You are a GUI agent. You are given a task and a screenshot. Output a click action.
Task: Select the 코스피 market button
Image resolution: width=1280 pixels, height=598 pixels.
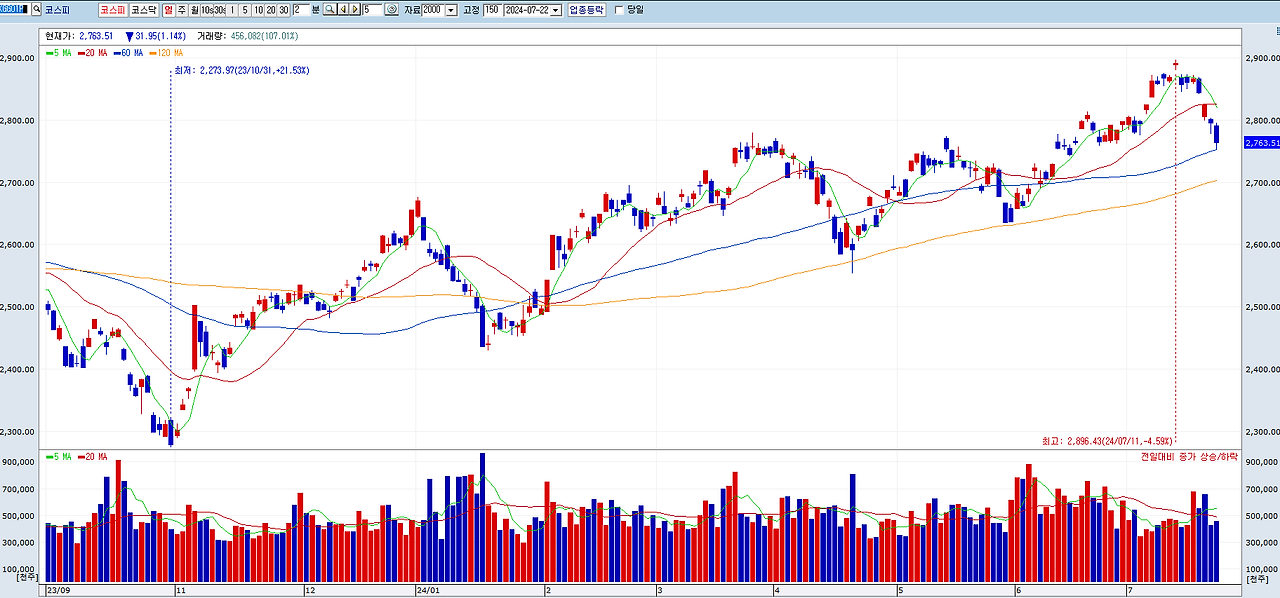click(112, 9)
